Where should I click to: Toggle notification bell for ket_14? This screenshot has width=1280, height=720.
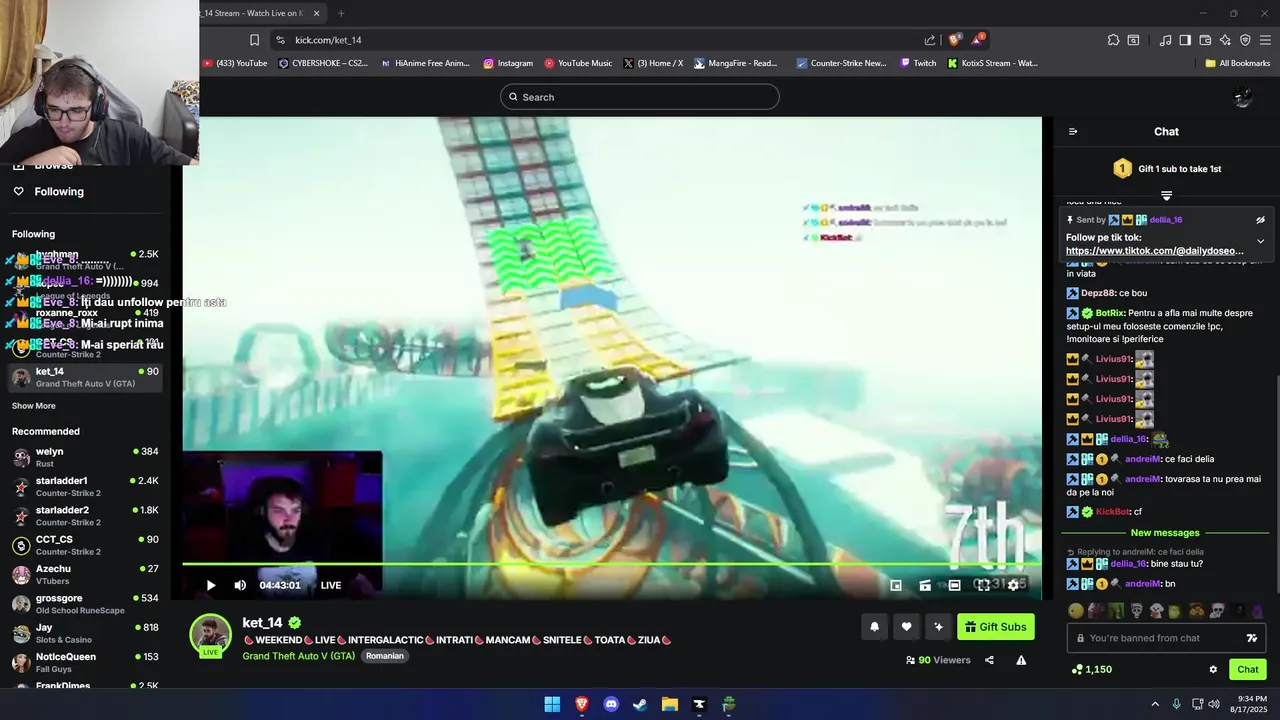(x=874, y=627)
